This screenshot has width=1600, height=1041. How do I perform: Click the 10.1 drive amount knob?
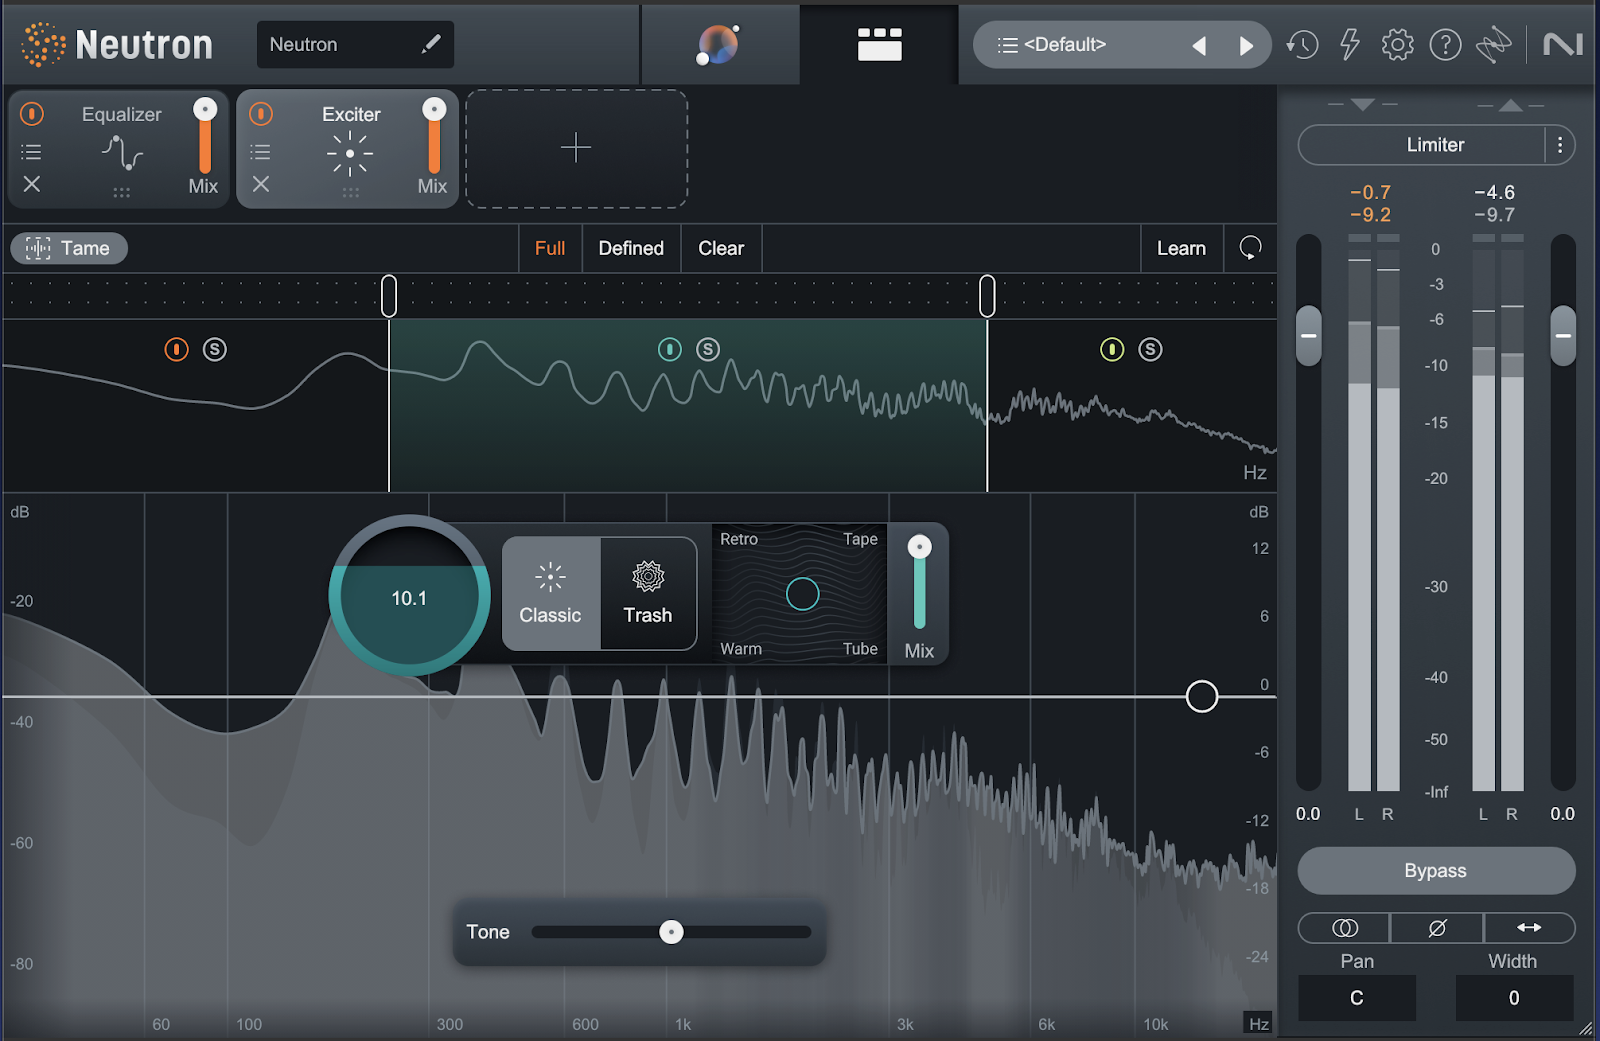click(409, 597)
